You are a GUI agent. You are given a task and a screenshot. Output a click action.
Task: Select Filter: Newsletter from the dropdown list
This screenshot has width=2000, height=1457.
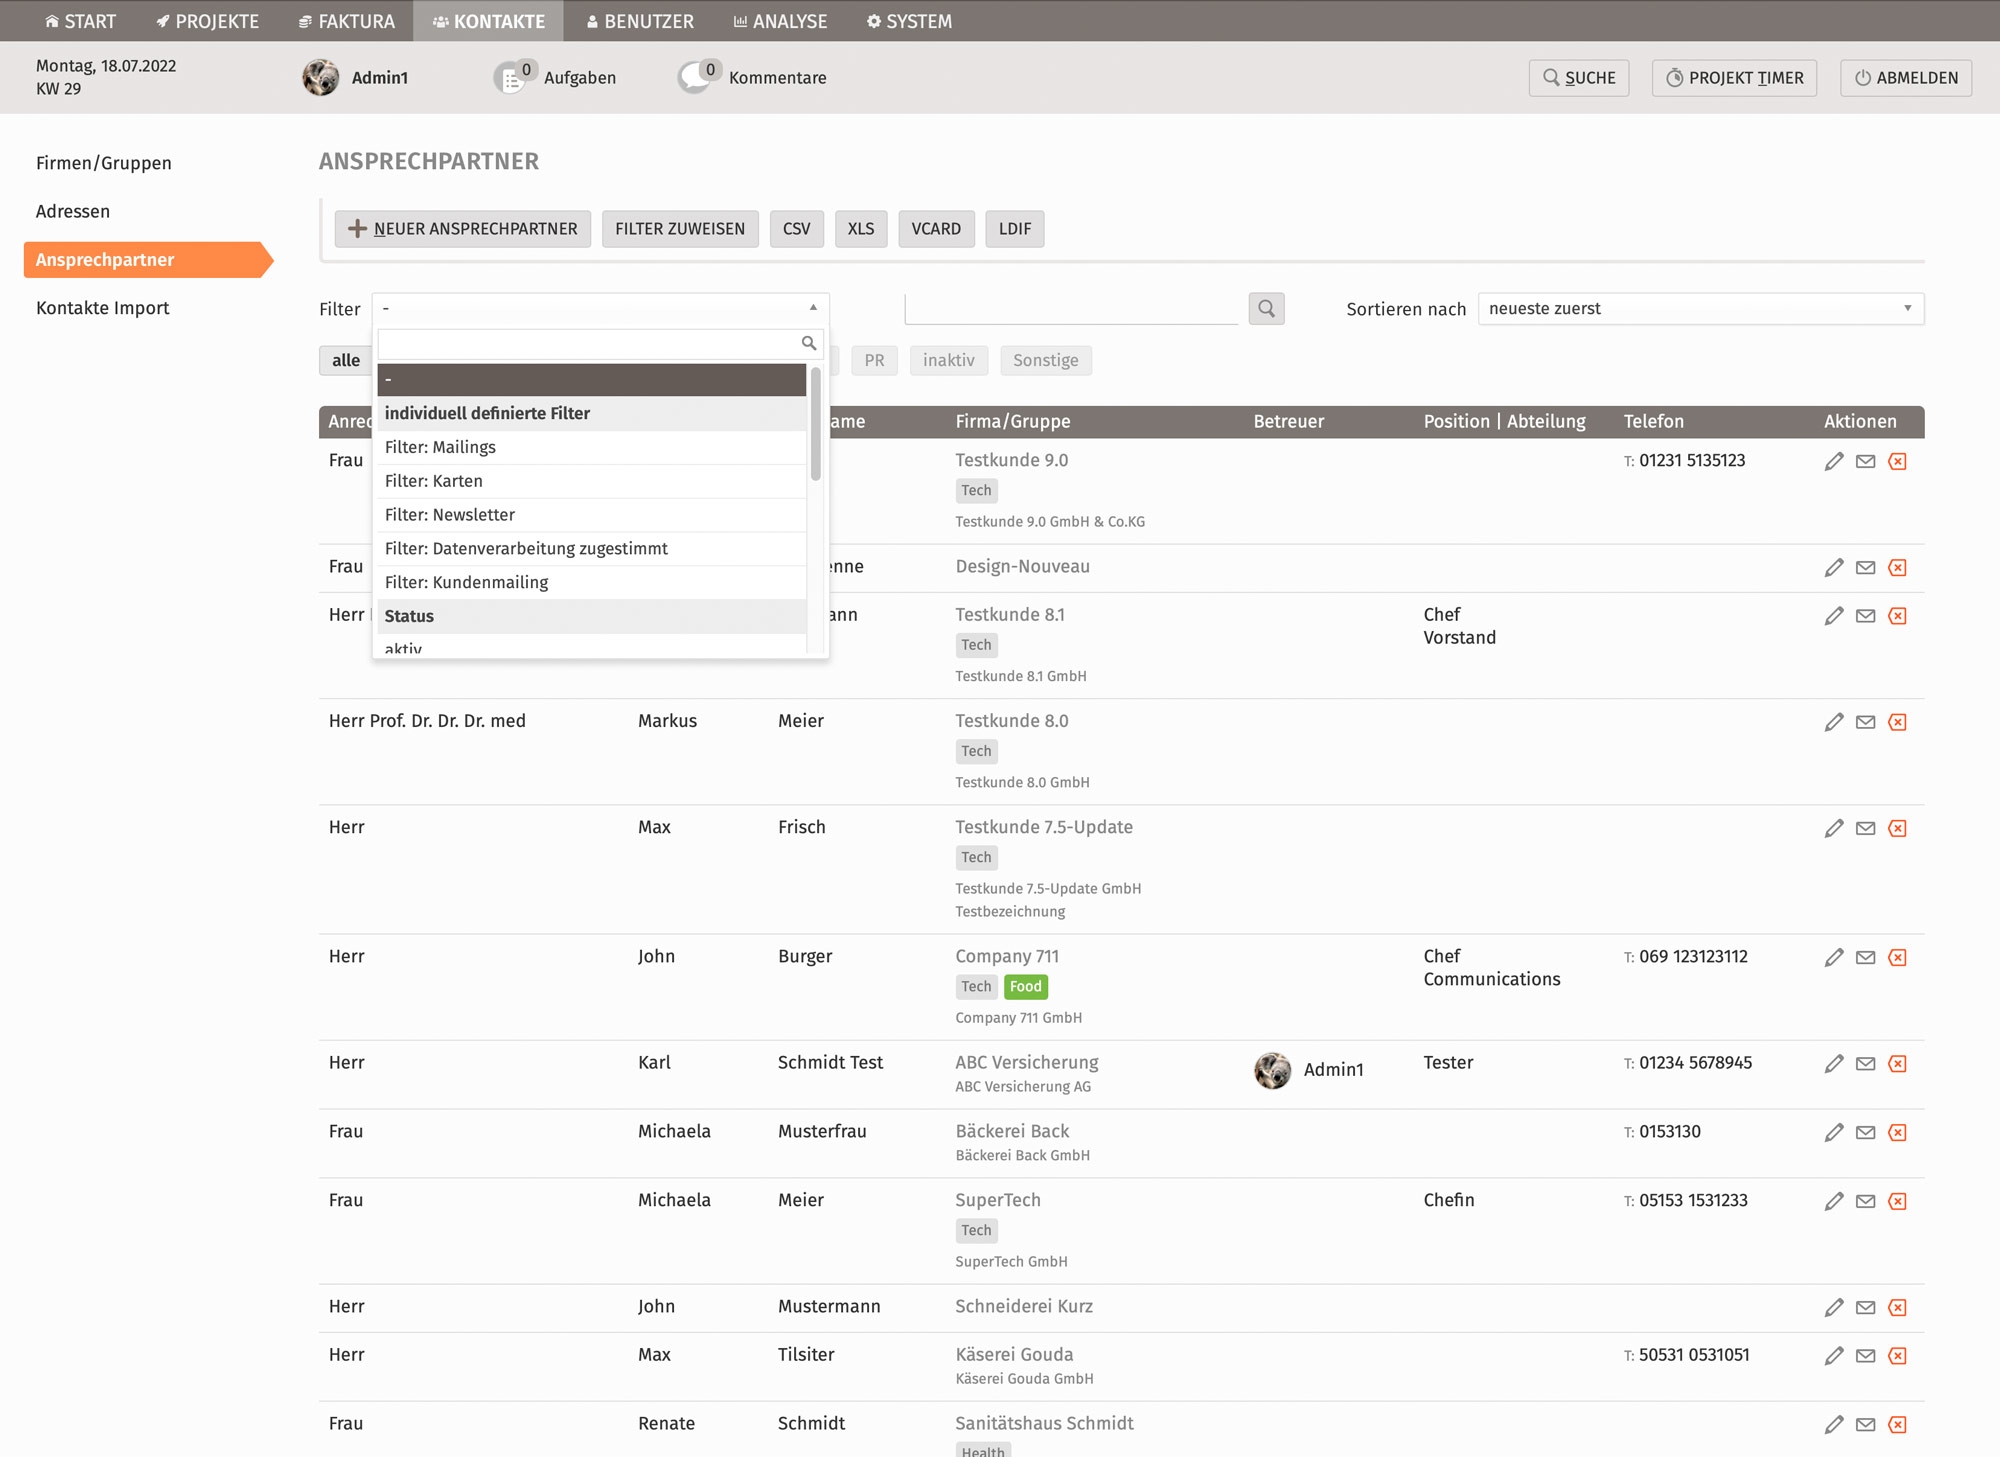click(x=450, y=515)
